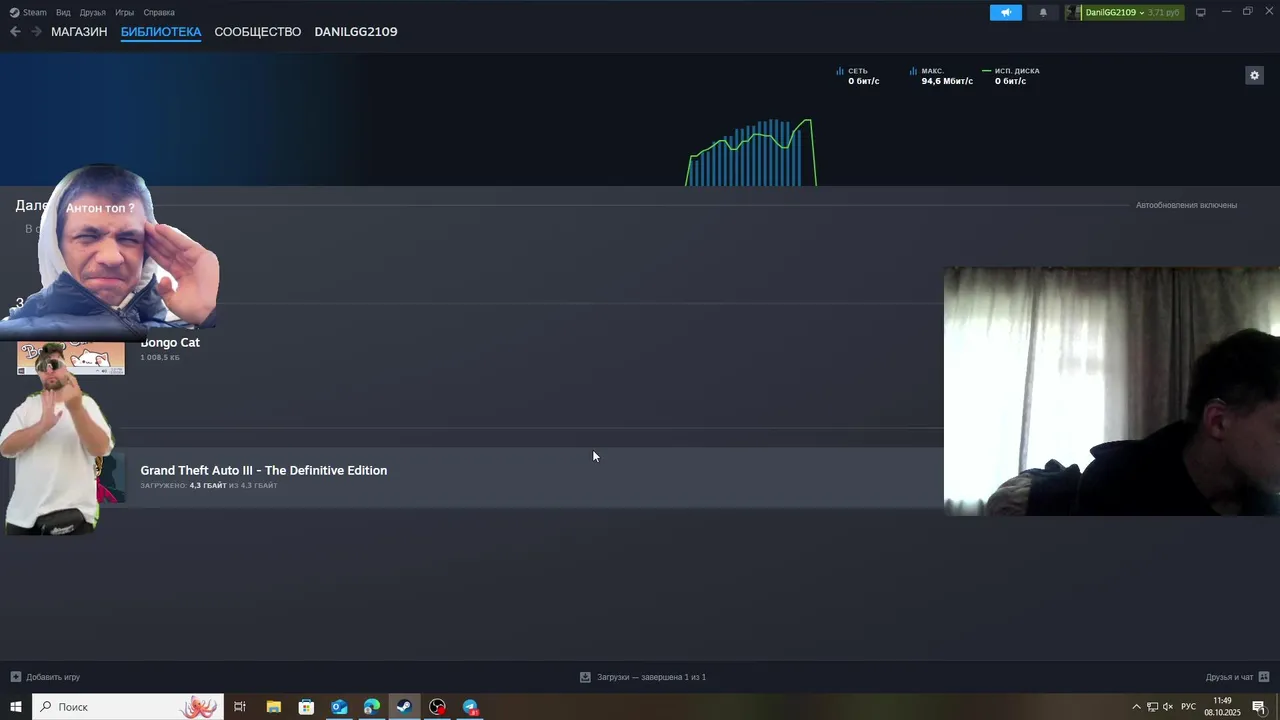Click the Добавить игру plus icon
Image resolution: width=1280 pixels, height=720 pixels.
point(15,677)
